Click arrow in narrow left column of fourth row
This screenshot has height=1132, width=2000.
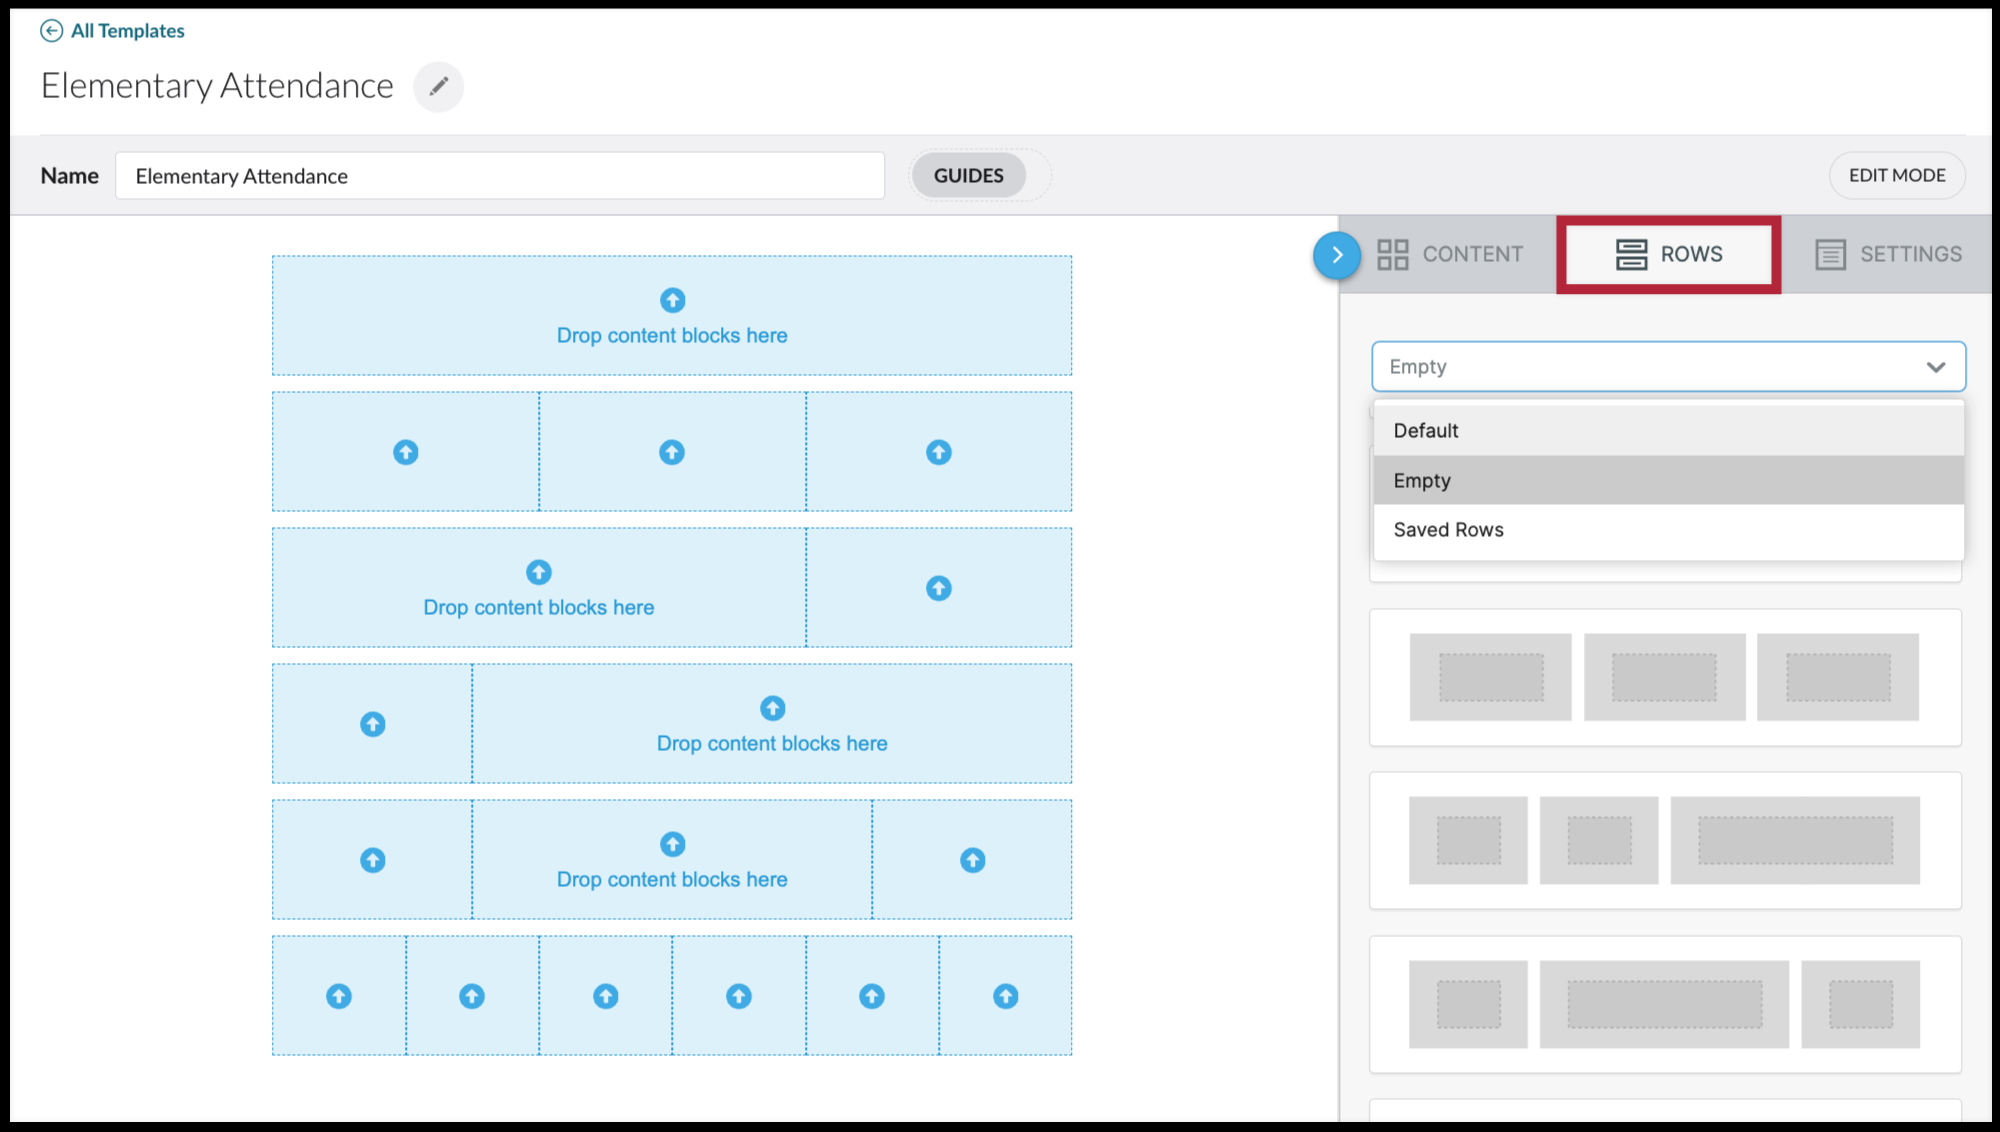[372, 724]
